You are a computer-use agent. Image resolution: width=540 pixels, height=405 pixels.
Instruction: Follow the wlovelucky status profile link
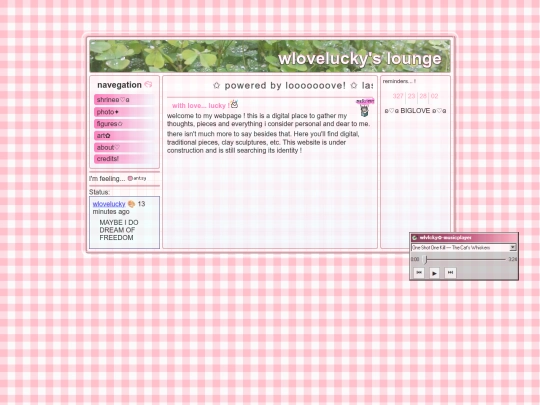point(109,204)
